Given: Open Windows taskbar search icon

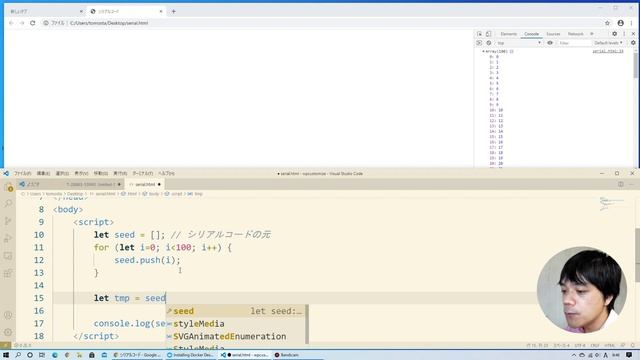Looking at the screenshot, I should pyautogui.click(x=18, y=355).
